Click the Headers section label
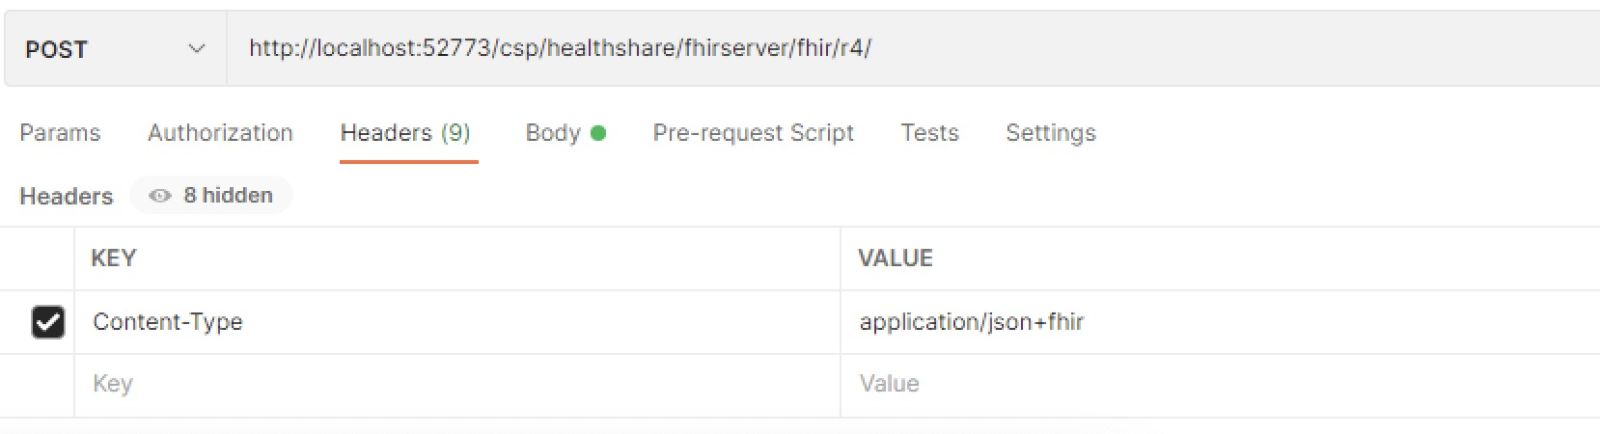The height and width of the screenshot is (434, 1600). click(66, 196)
